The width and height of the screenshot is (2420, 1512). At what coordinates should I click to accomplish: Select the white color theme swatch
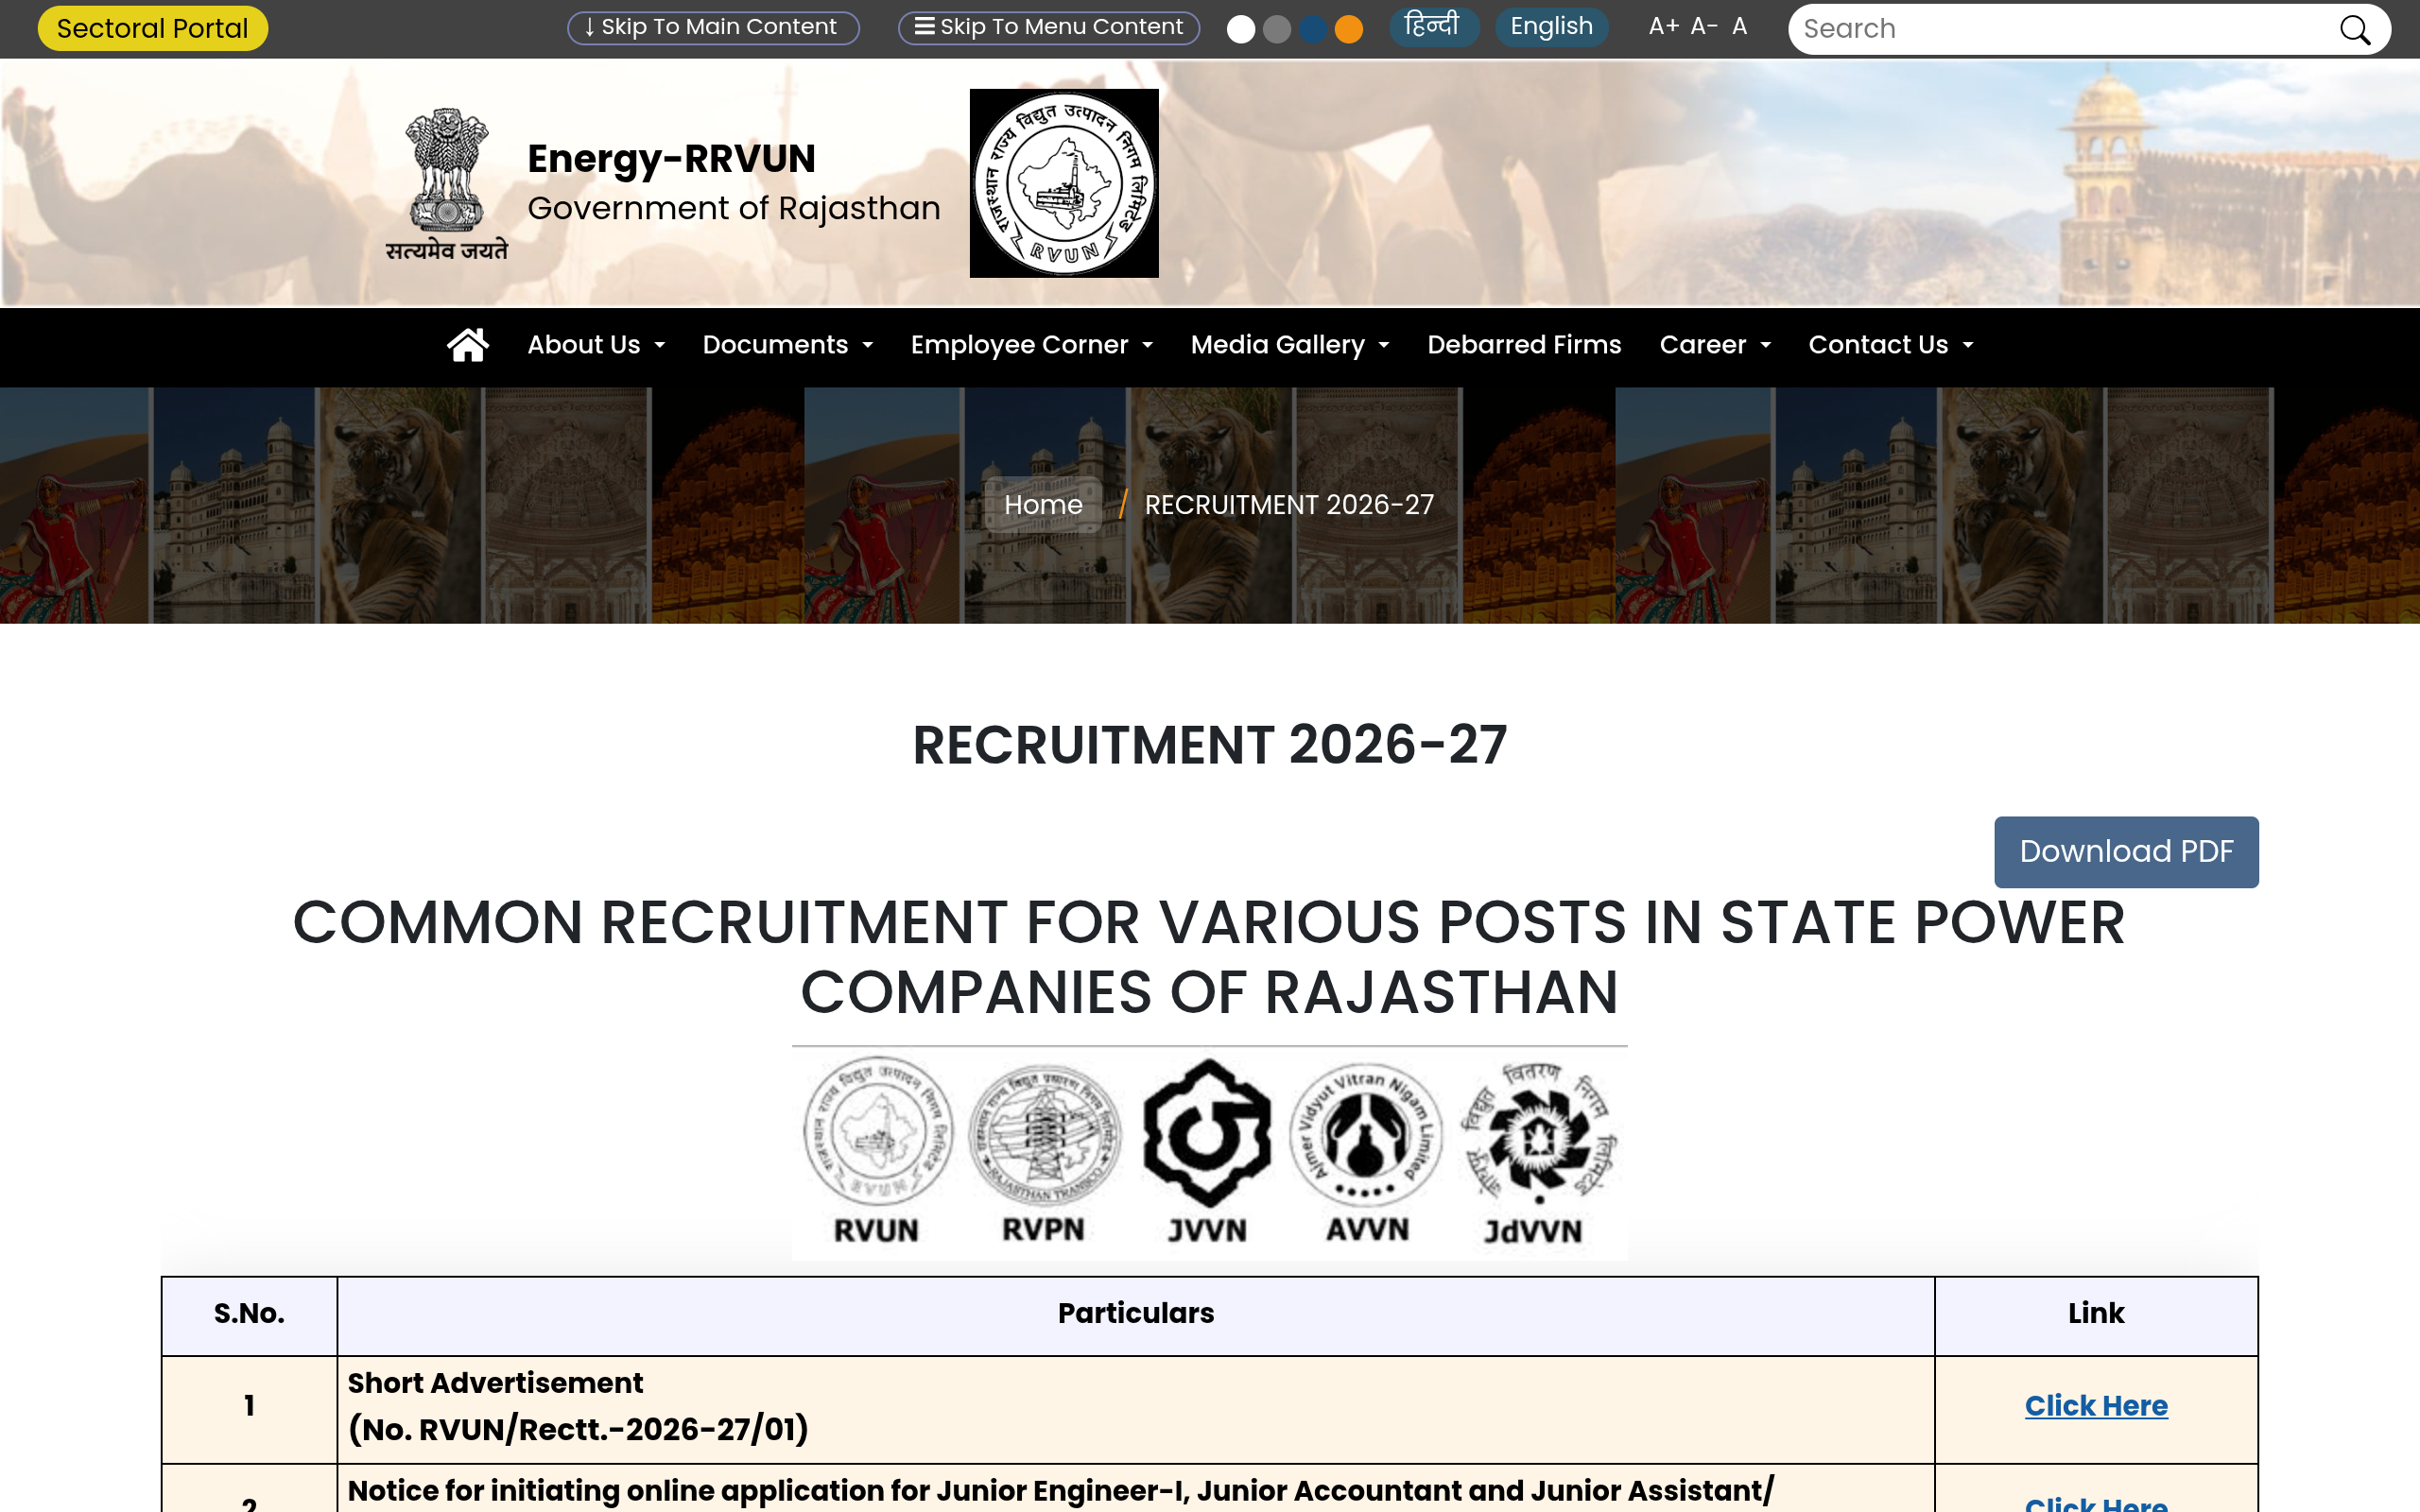click(x=1241, y=30)
